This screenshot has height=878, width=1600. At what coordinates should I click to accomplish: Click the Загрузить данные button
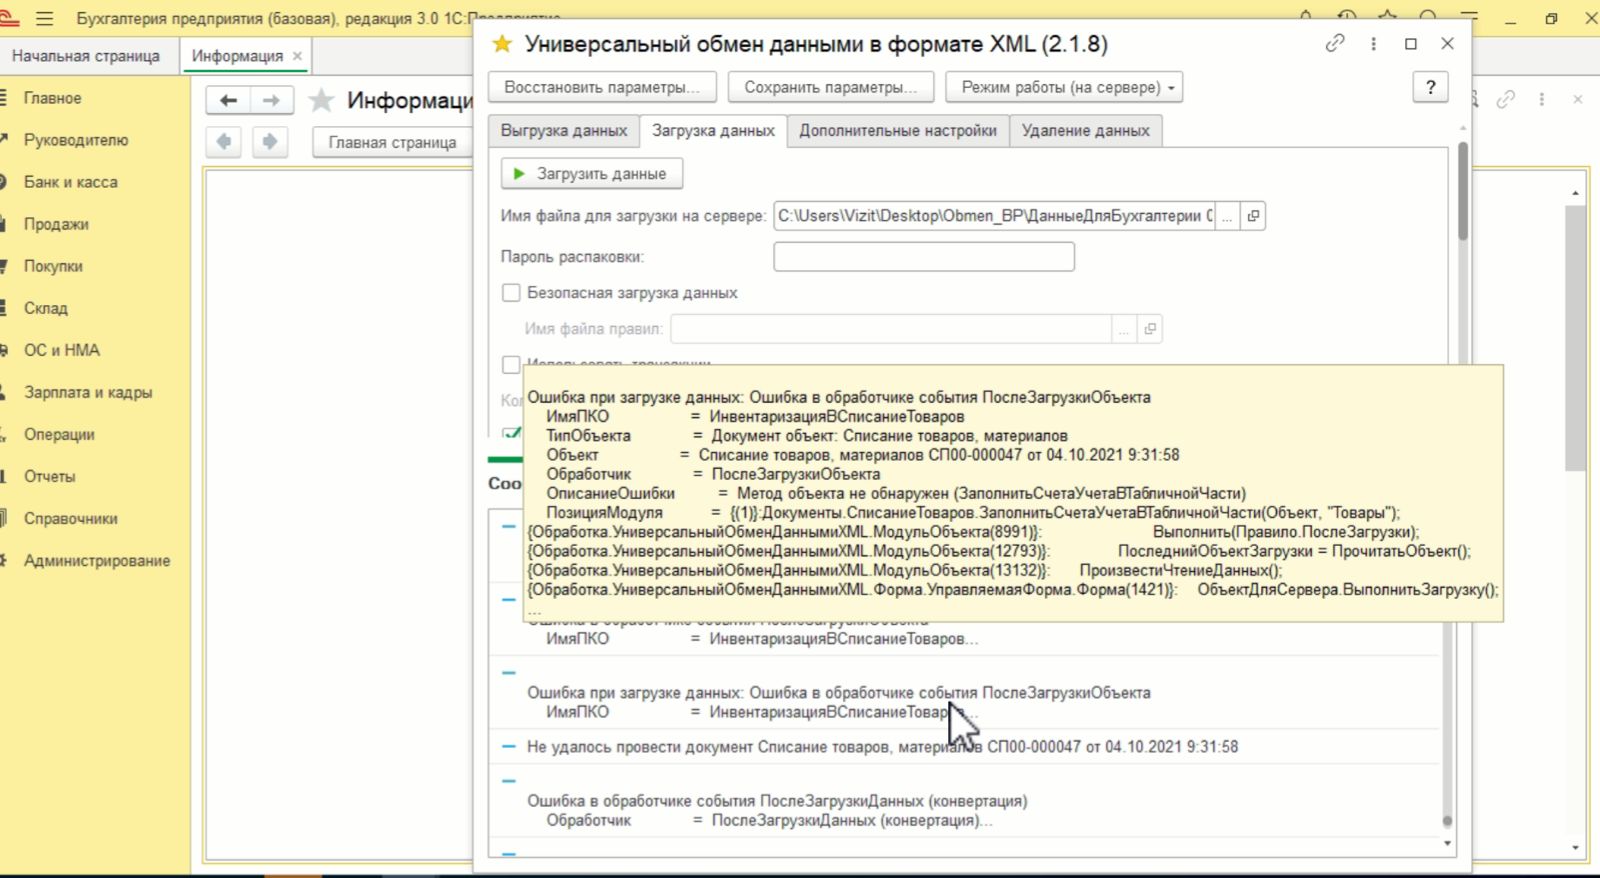pos(591,174)
